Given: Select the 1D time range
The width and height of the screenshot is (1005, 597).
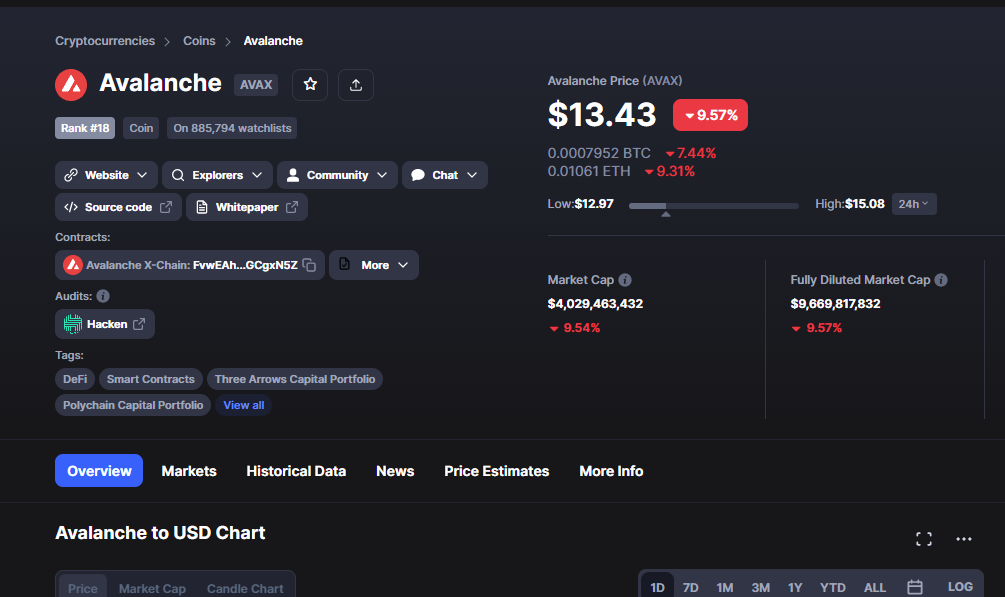Looking at the screenshot, I should point(658,587).
